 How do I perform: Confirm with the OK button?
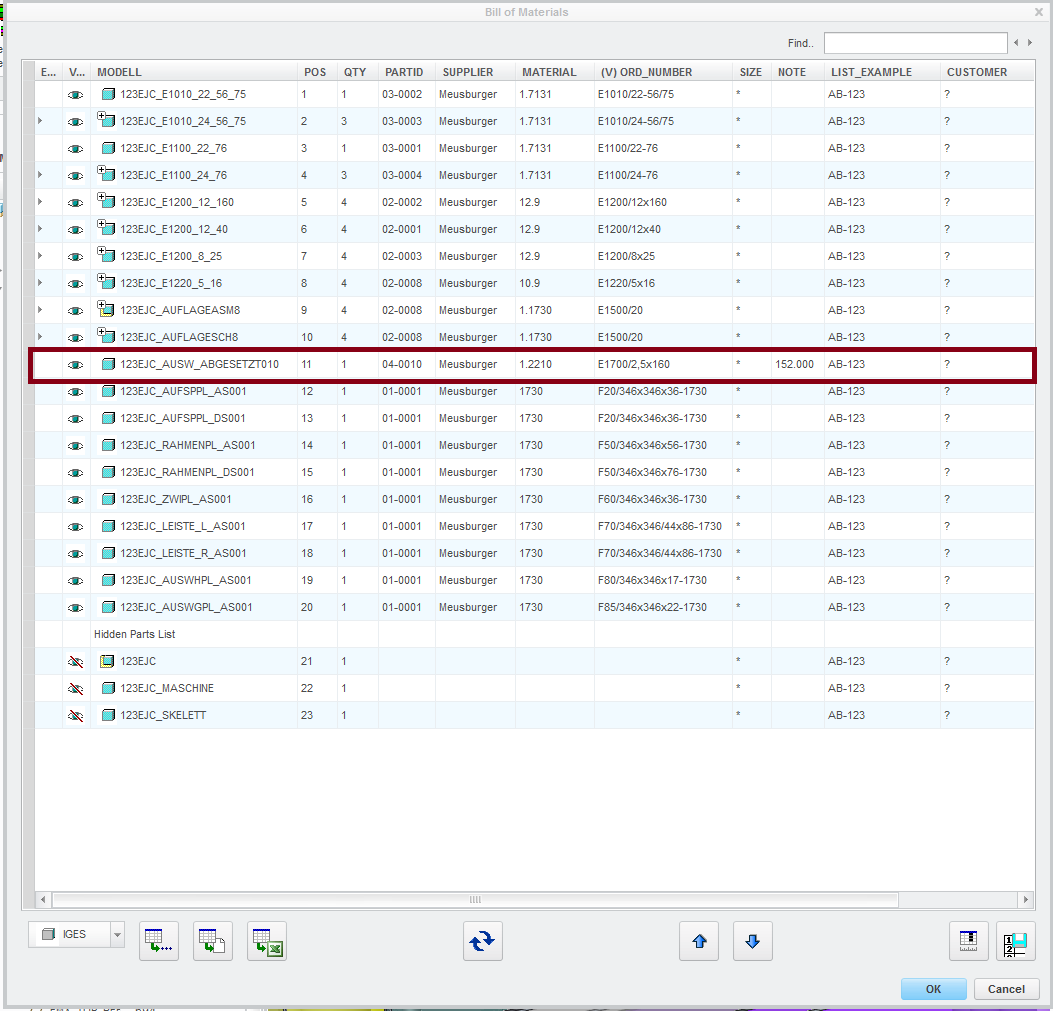(x=933, y=989)
